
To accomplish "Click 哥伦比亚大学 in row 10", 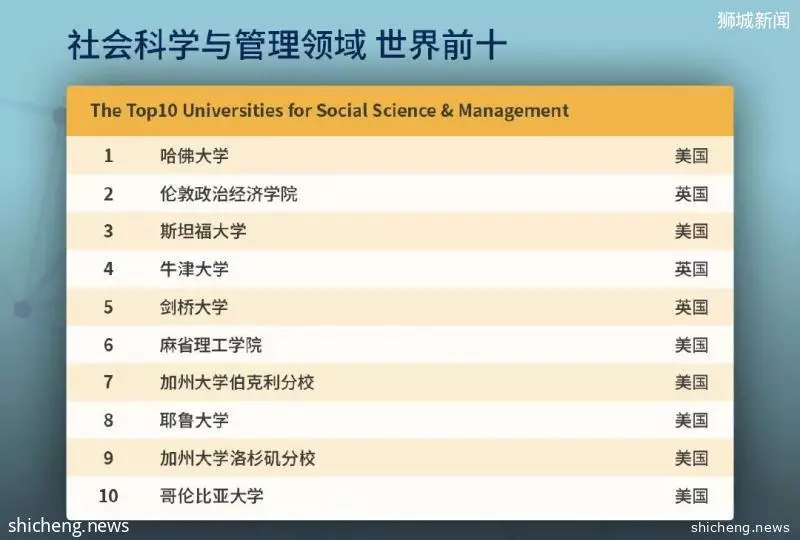I will point(211,496).
